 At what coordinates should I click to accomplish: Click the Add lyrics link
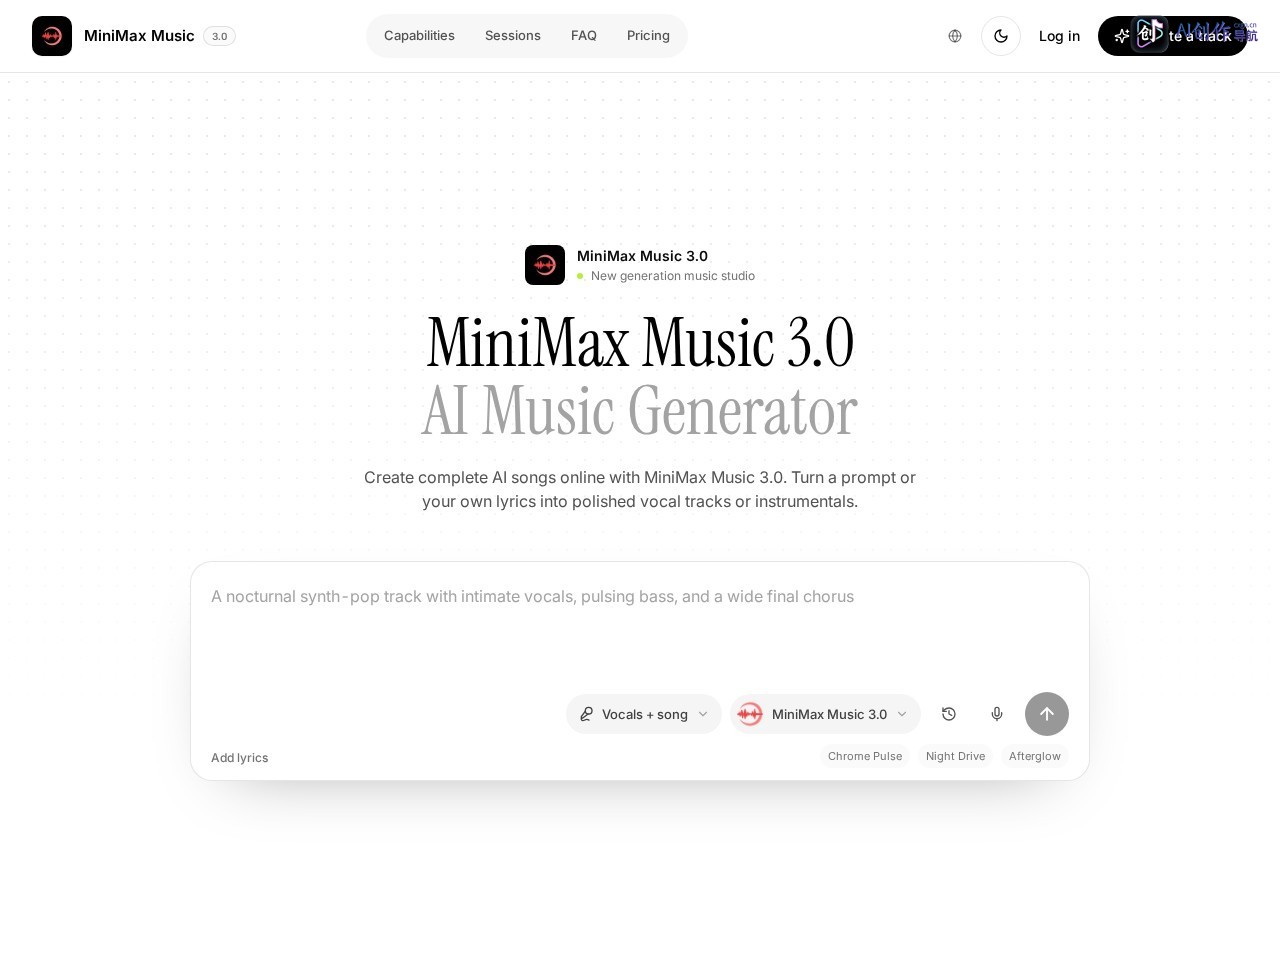(x=239, y=758)
